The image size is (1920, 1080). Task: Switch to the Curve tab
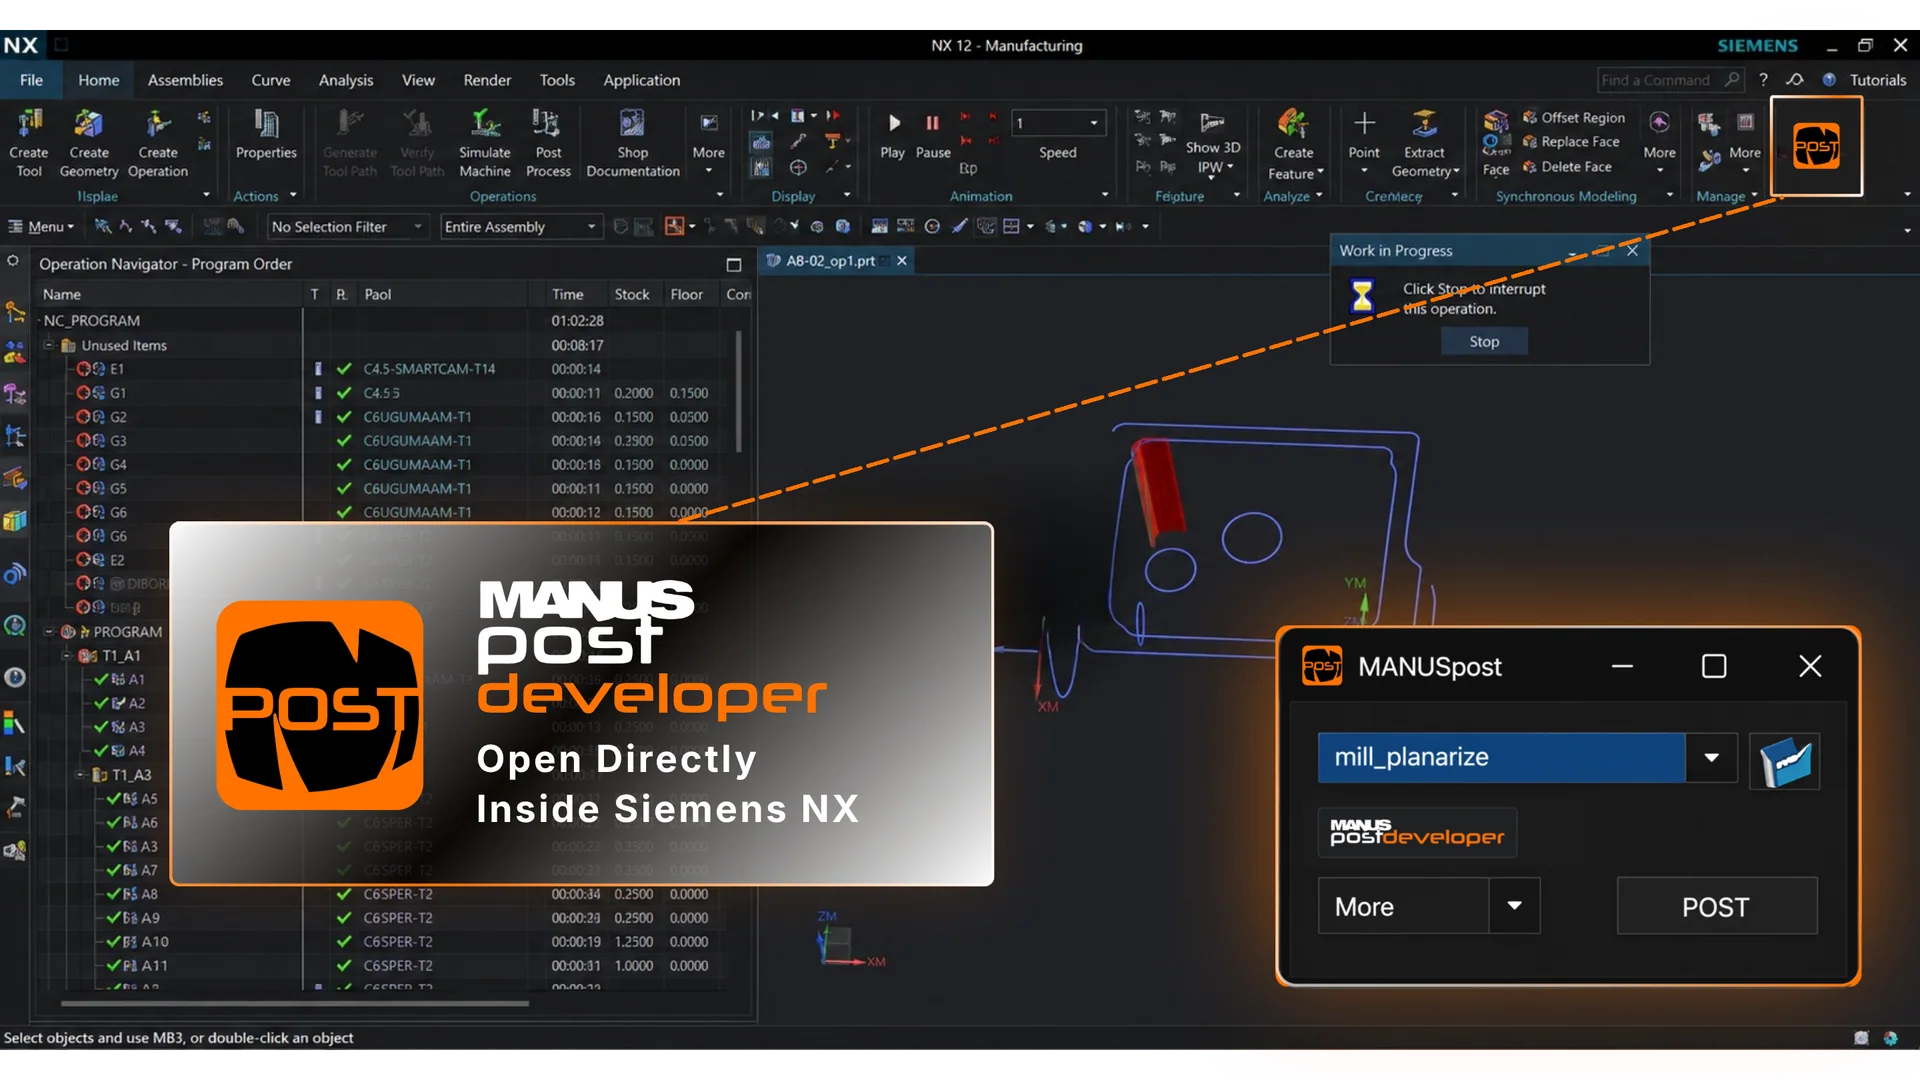(x=271, y=80)
